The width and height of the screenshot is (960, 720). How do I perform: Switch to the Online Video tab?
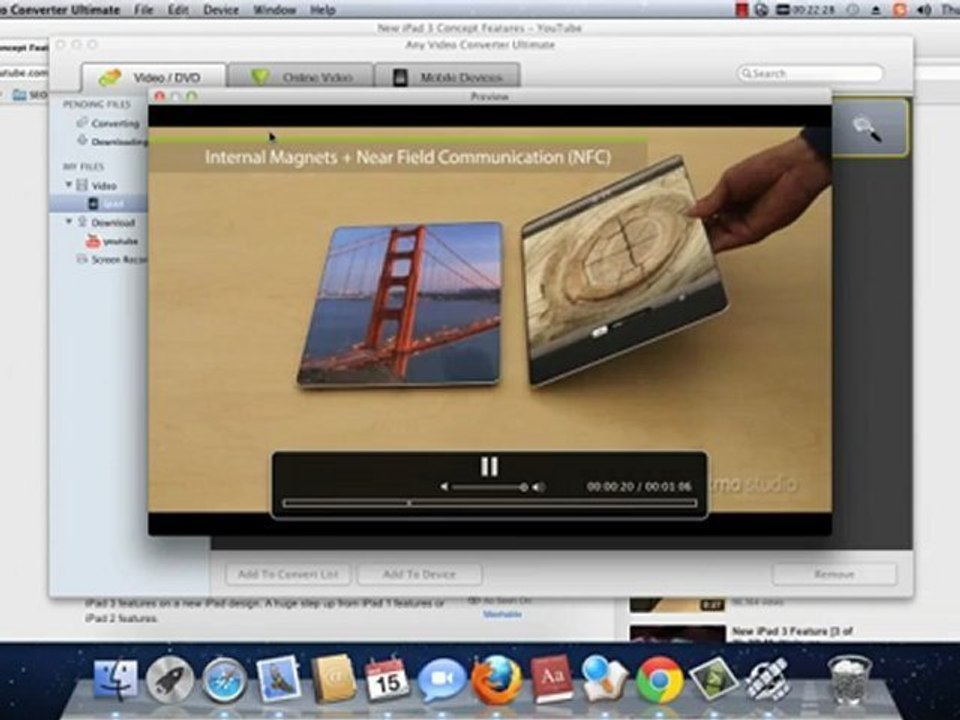pyautogui.click(x=301, y=78)
